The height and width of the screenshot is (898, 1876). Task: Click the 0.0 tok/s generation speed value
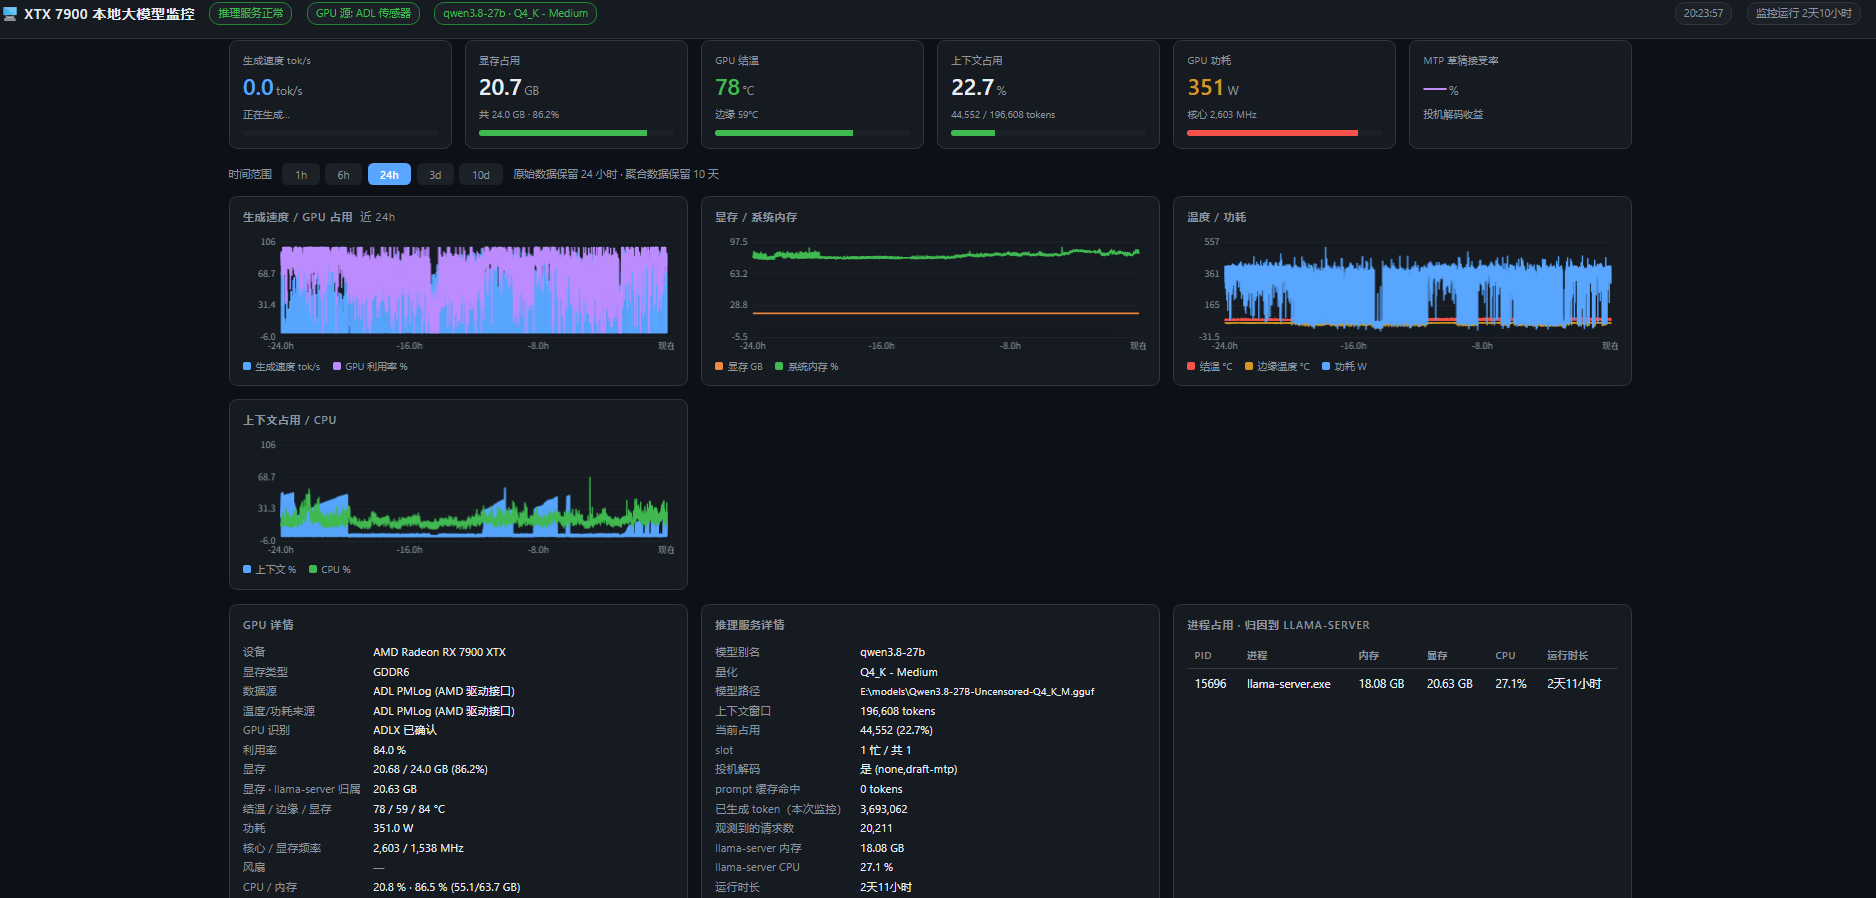point(272,88)
